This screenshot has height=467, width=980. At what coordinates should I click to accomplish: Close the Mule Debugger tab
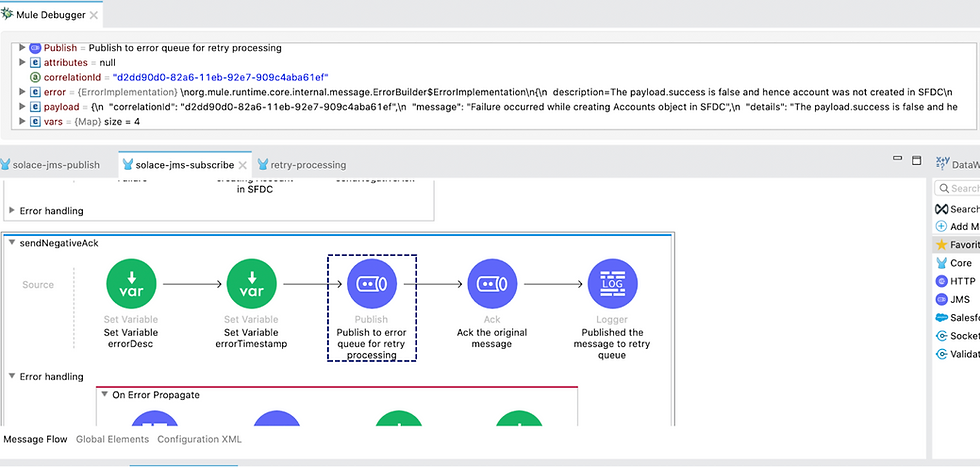tap(94, 16)
